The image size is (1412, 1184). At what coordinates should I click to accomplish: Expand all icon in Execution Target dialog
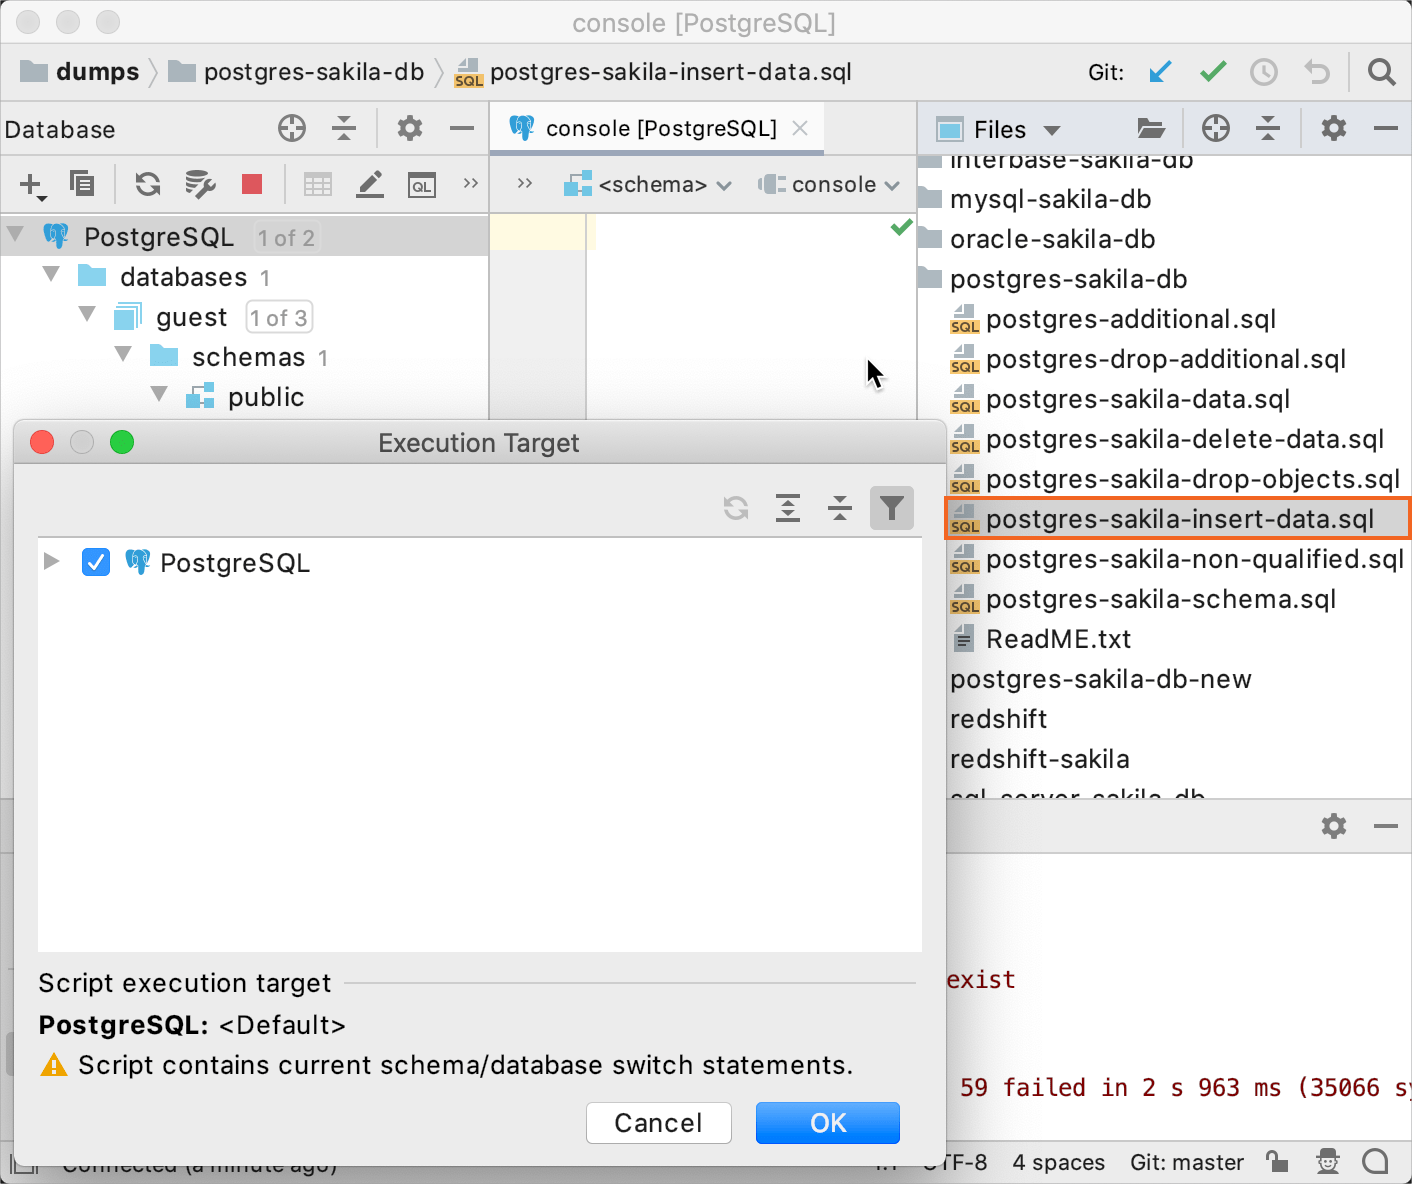tap(788, 508)
